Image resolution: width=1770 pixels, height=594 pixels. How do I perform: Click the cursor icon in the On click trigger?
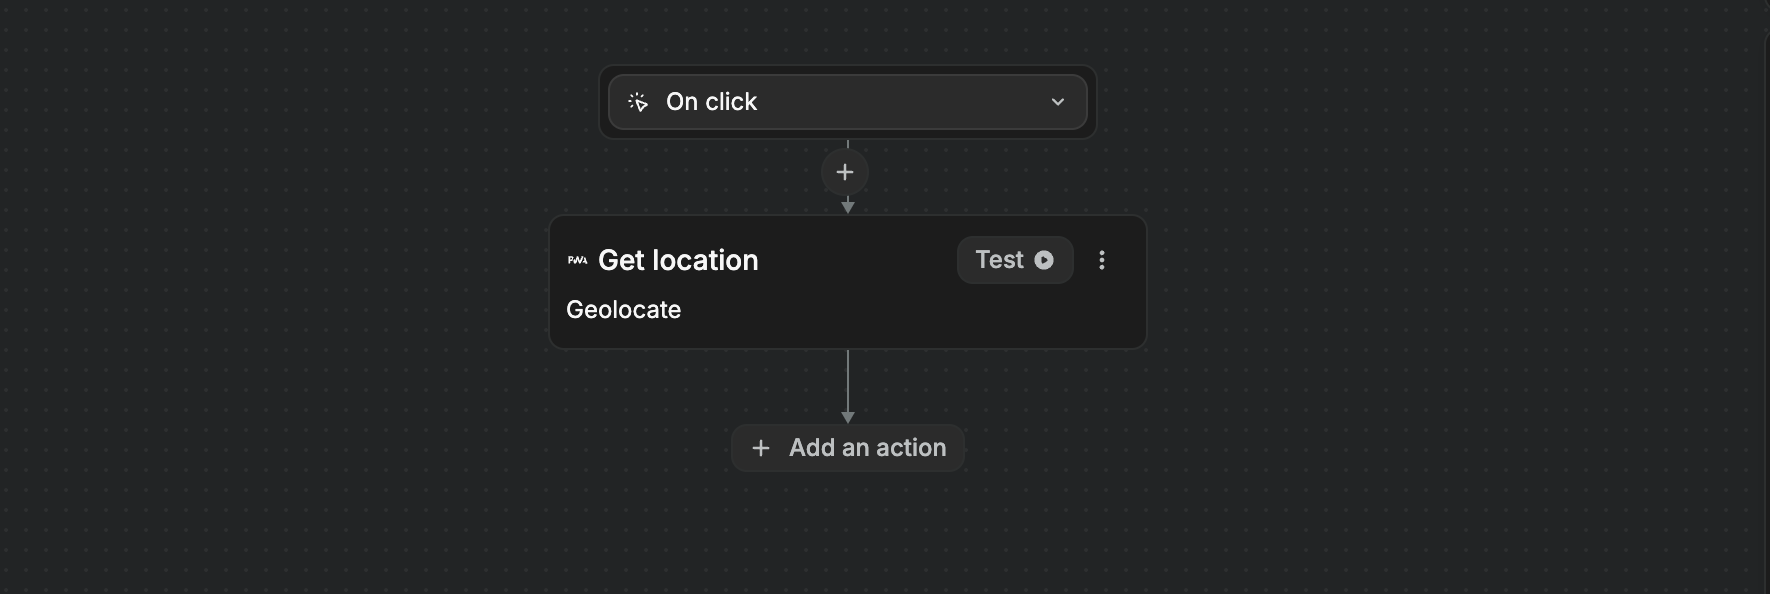pyautogui.click(x=638, y=101)
